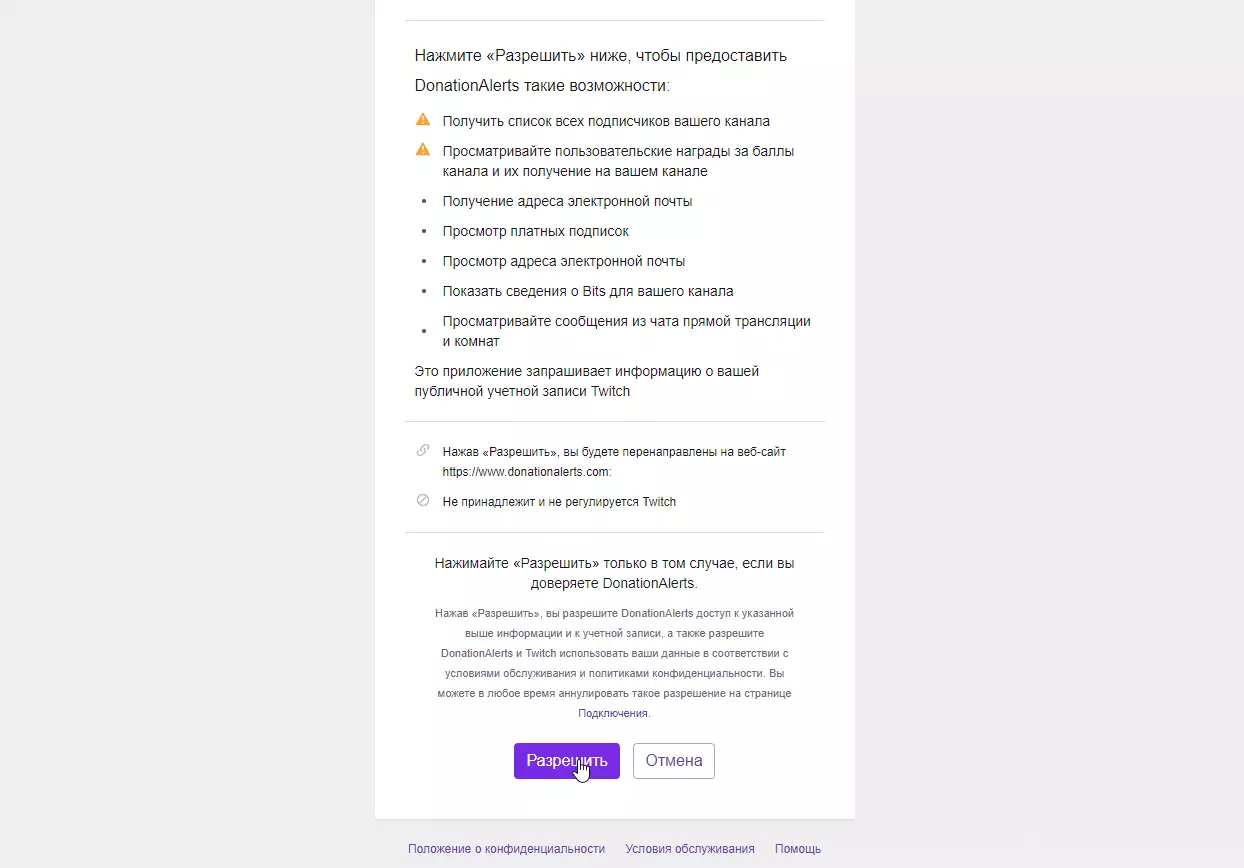Click the Получение адреса электронной почты item

[568, 201]
